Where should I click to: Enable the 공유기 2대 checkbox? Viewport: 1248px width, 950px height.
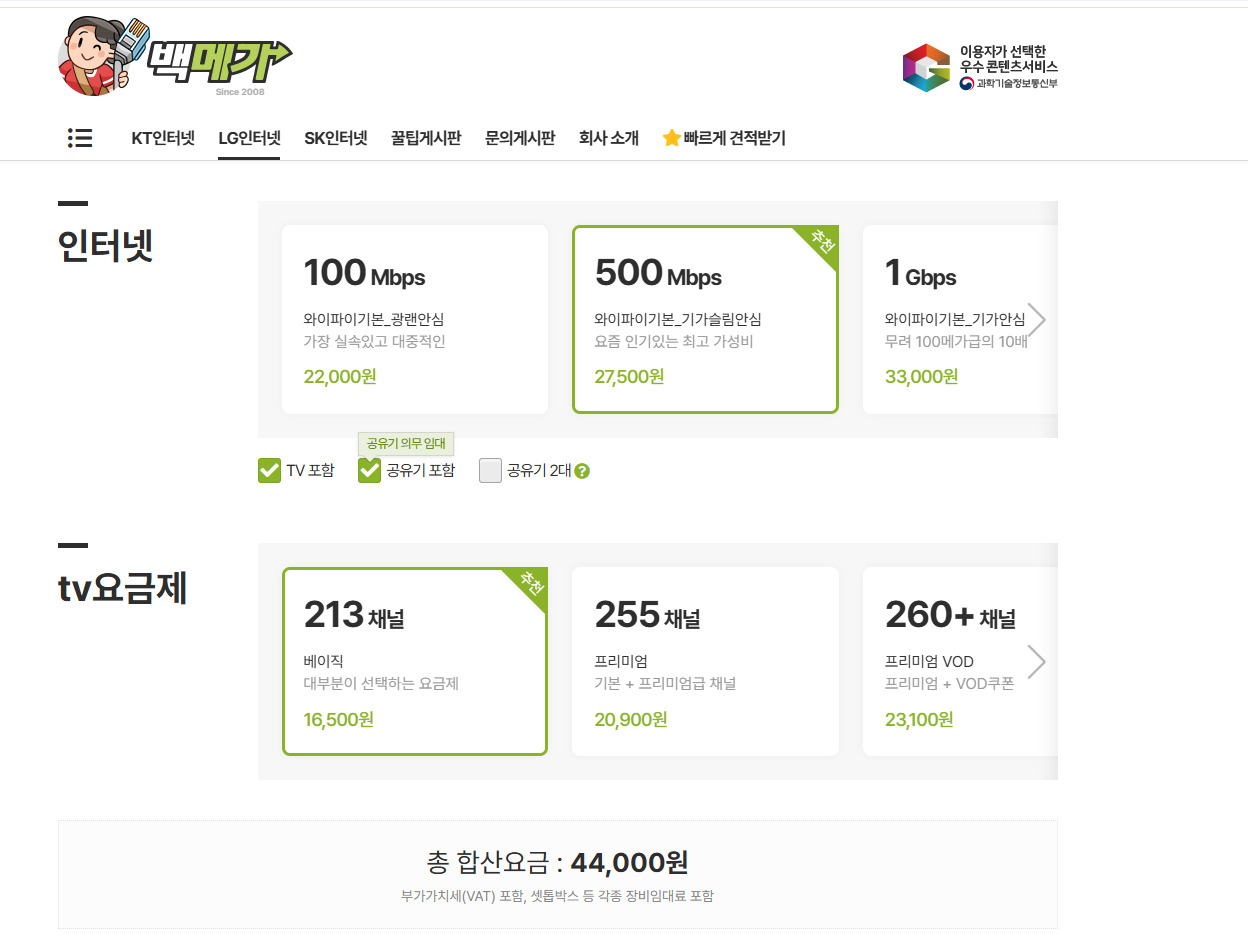click(x=490, y=471)
